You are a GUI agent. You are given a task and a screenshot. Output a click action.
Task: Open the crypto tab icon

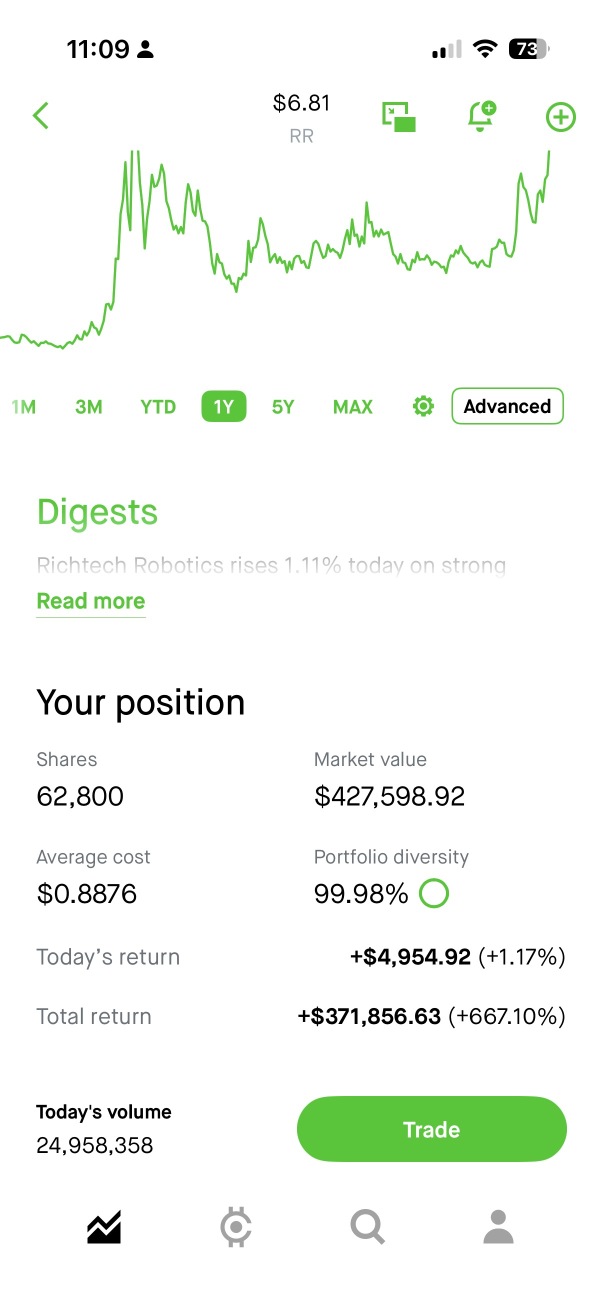tap(236, 1226)
